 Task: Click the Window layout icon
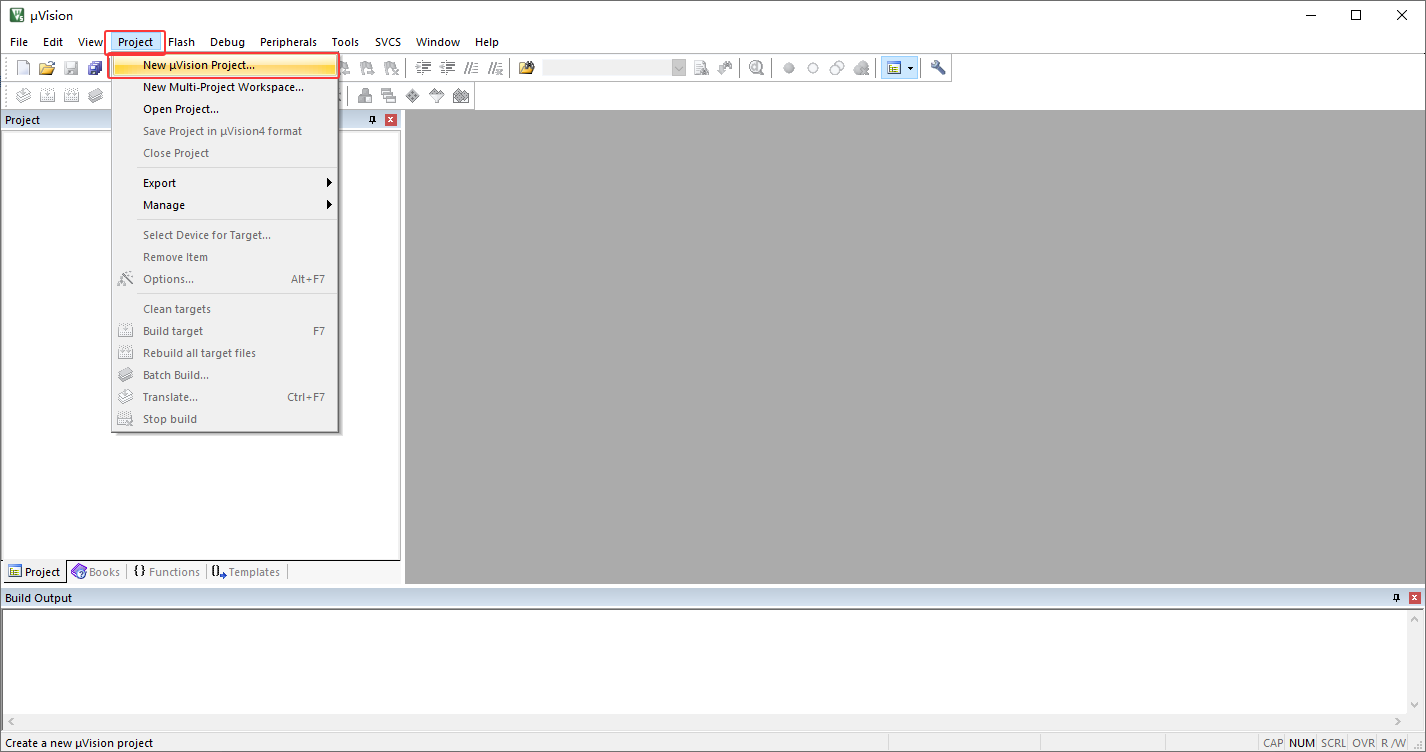coord(894,68)
